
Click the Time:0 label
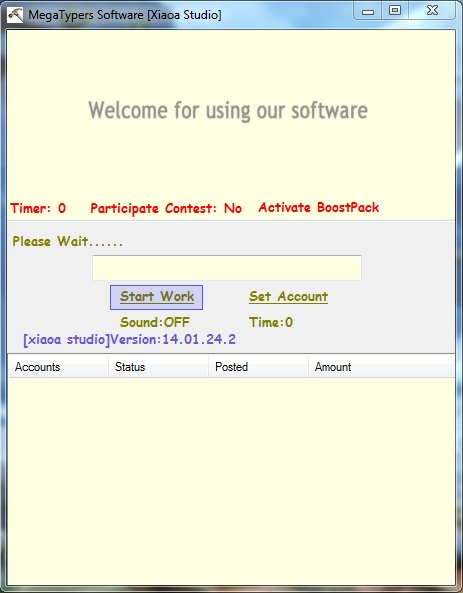click(271, 322)
